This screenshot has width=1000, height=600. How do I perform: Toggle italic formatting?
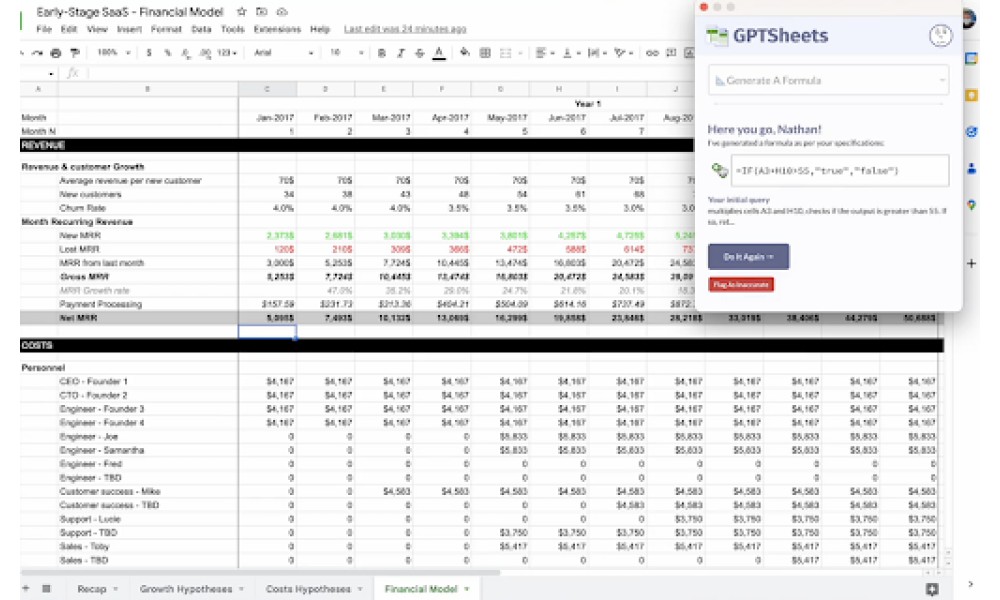coord(401,53)
